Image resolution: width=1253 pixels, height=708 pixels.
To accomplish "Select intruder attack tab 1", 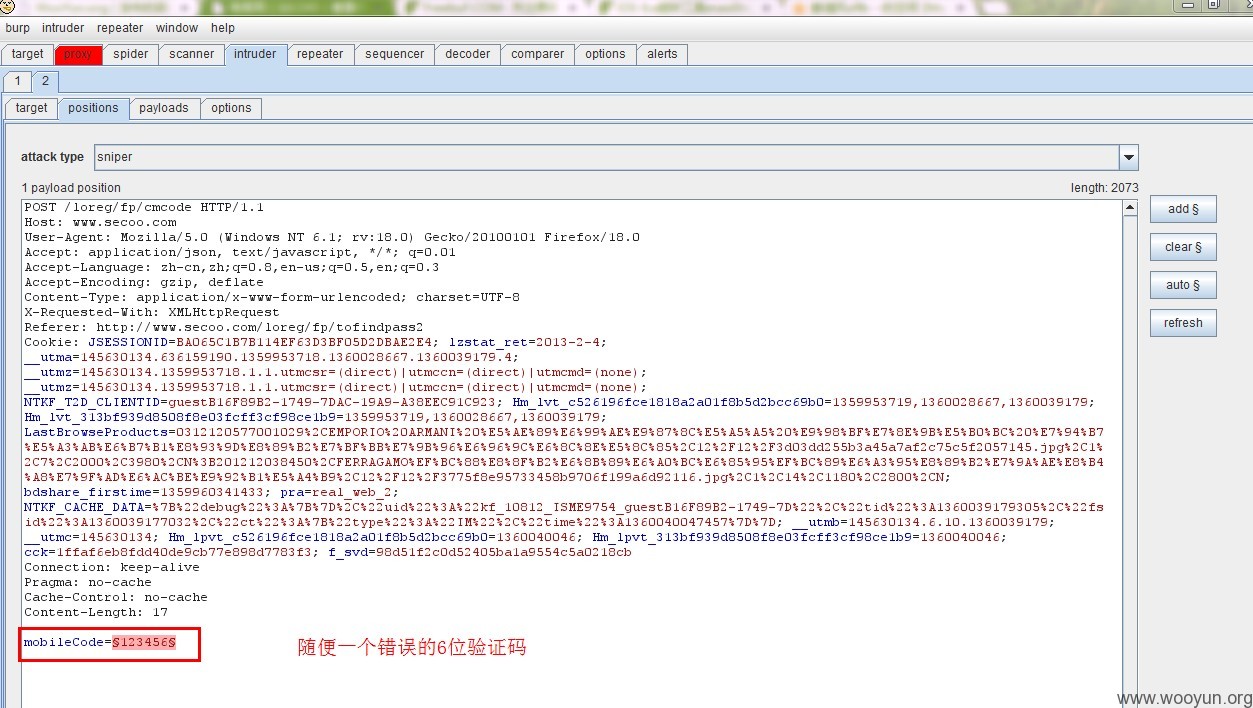I will [17, 81].
